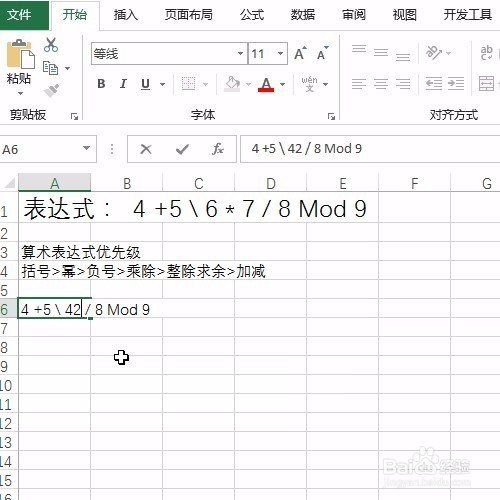
Task: Switch to the 页面布局 tab
Action: (x=189, y=15)
